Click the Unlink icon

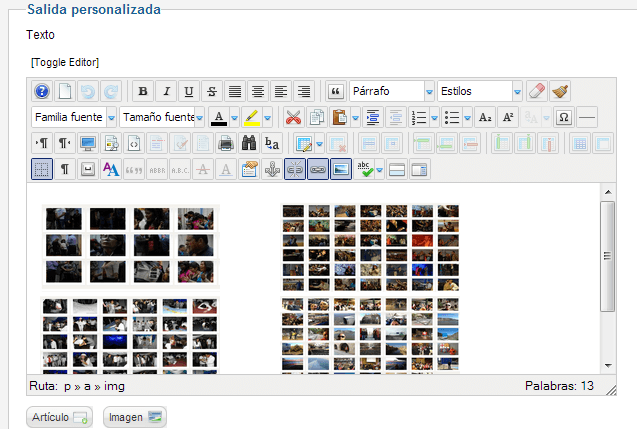coord(295,169)
